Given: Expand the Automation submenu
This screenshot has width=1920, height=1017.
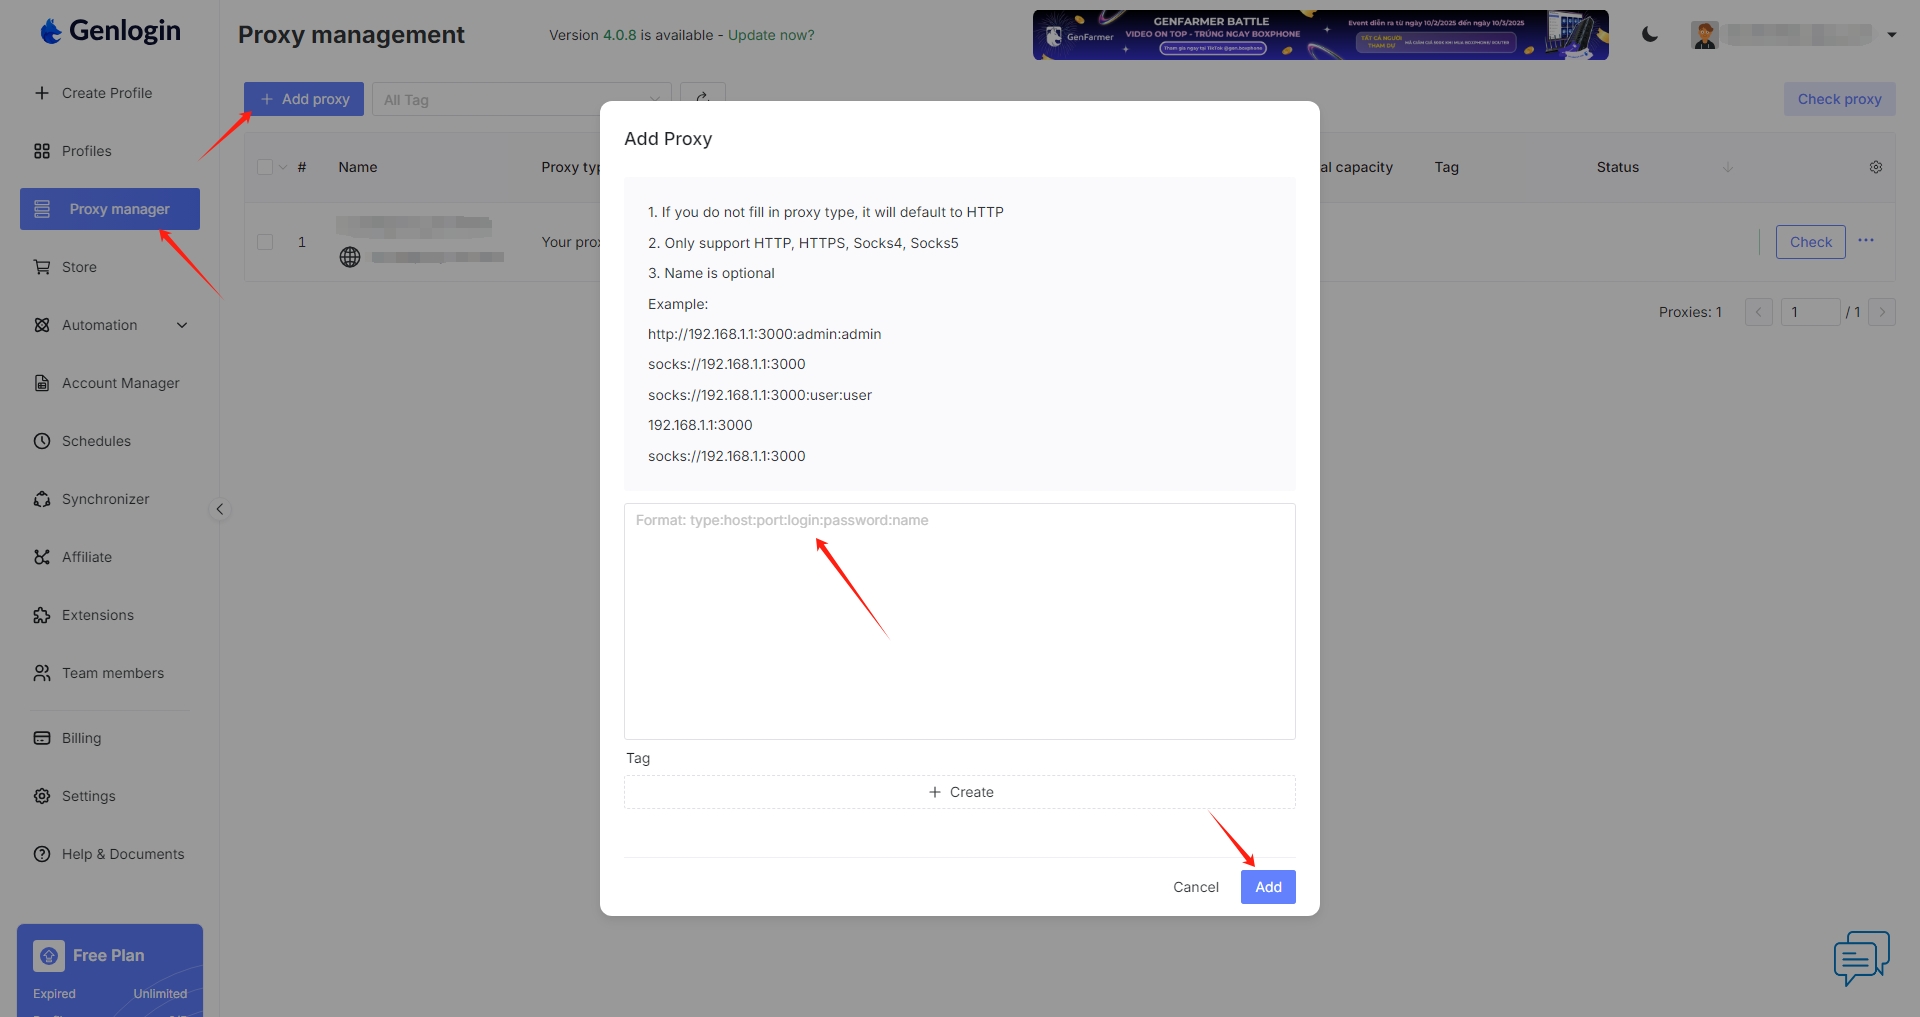Looking at the screenshot, I should [182, 325].
